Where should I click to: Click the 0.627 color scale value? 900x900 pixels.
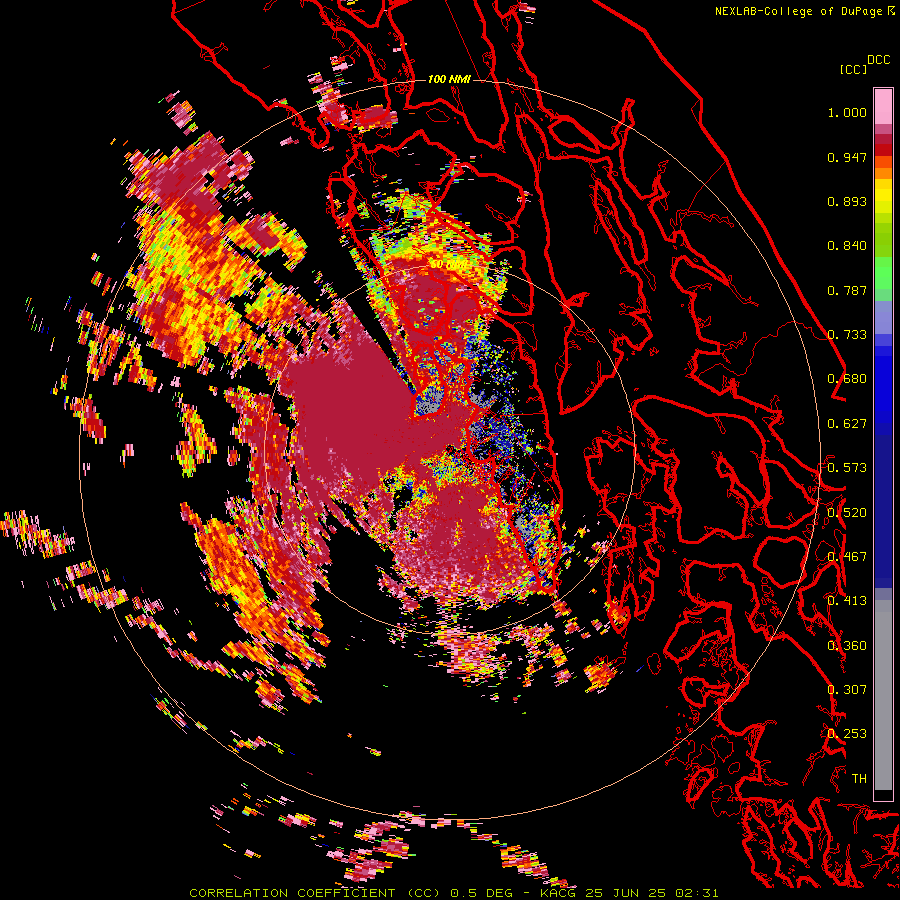click(x=847, y=424)
